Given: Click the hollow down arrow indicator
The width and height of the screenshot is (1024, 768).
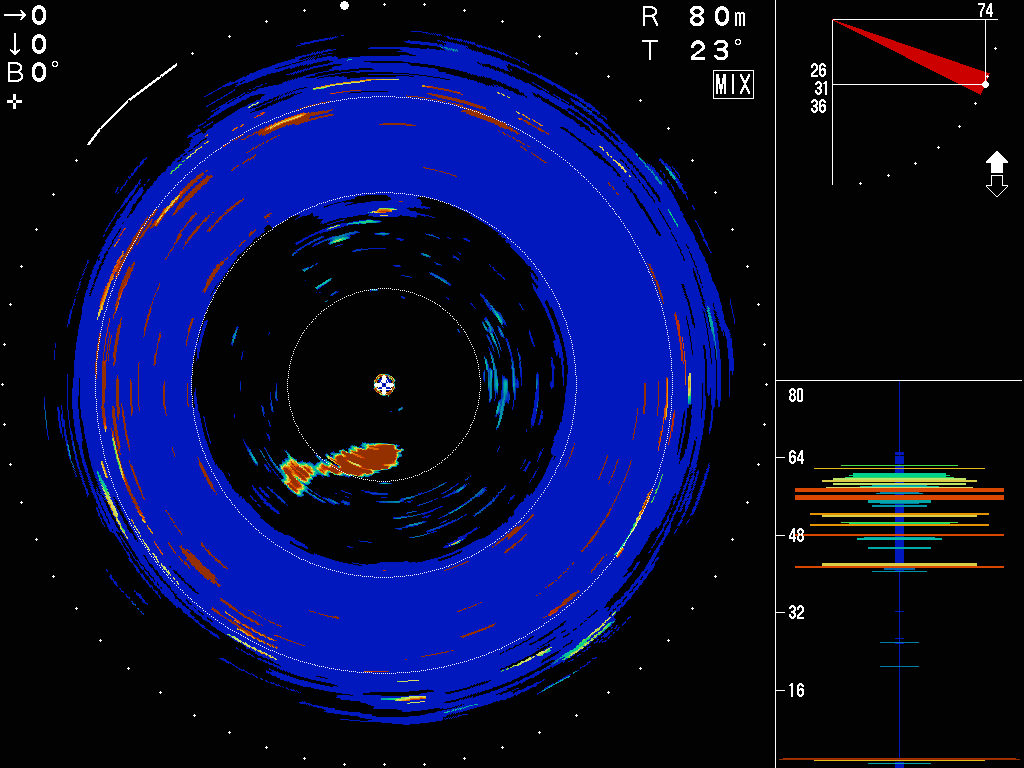Looking at the screenshot, I should pos(997,186).
